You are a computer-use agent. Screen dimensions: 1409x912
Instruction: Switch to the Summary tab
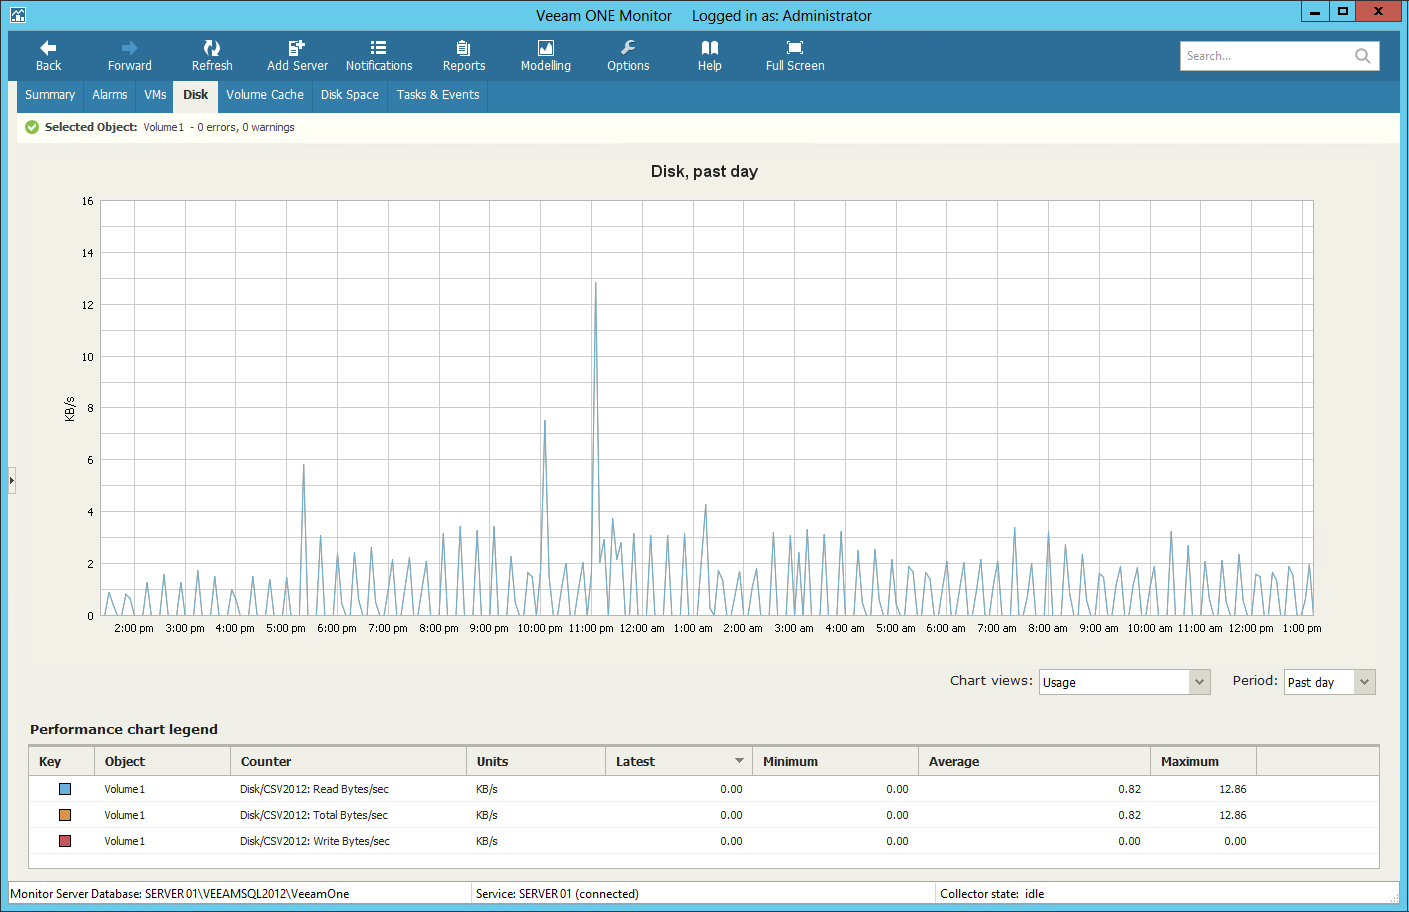point(50,95)
